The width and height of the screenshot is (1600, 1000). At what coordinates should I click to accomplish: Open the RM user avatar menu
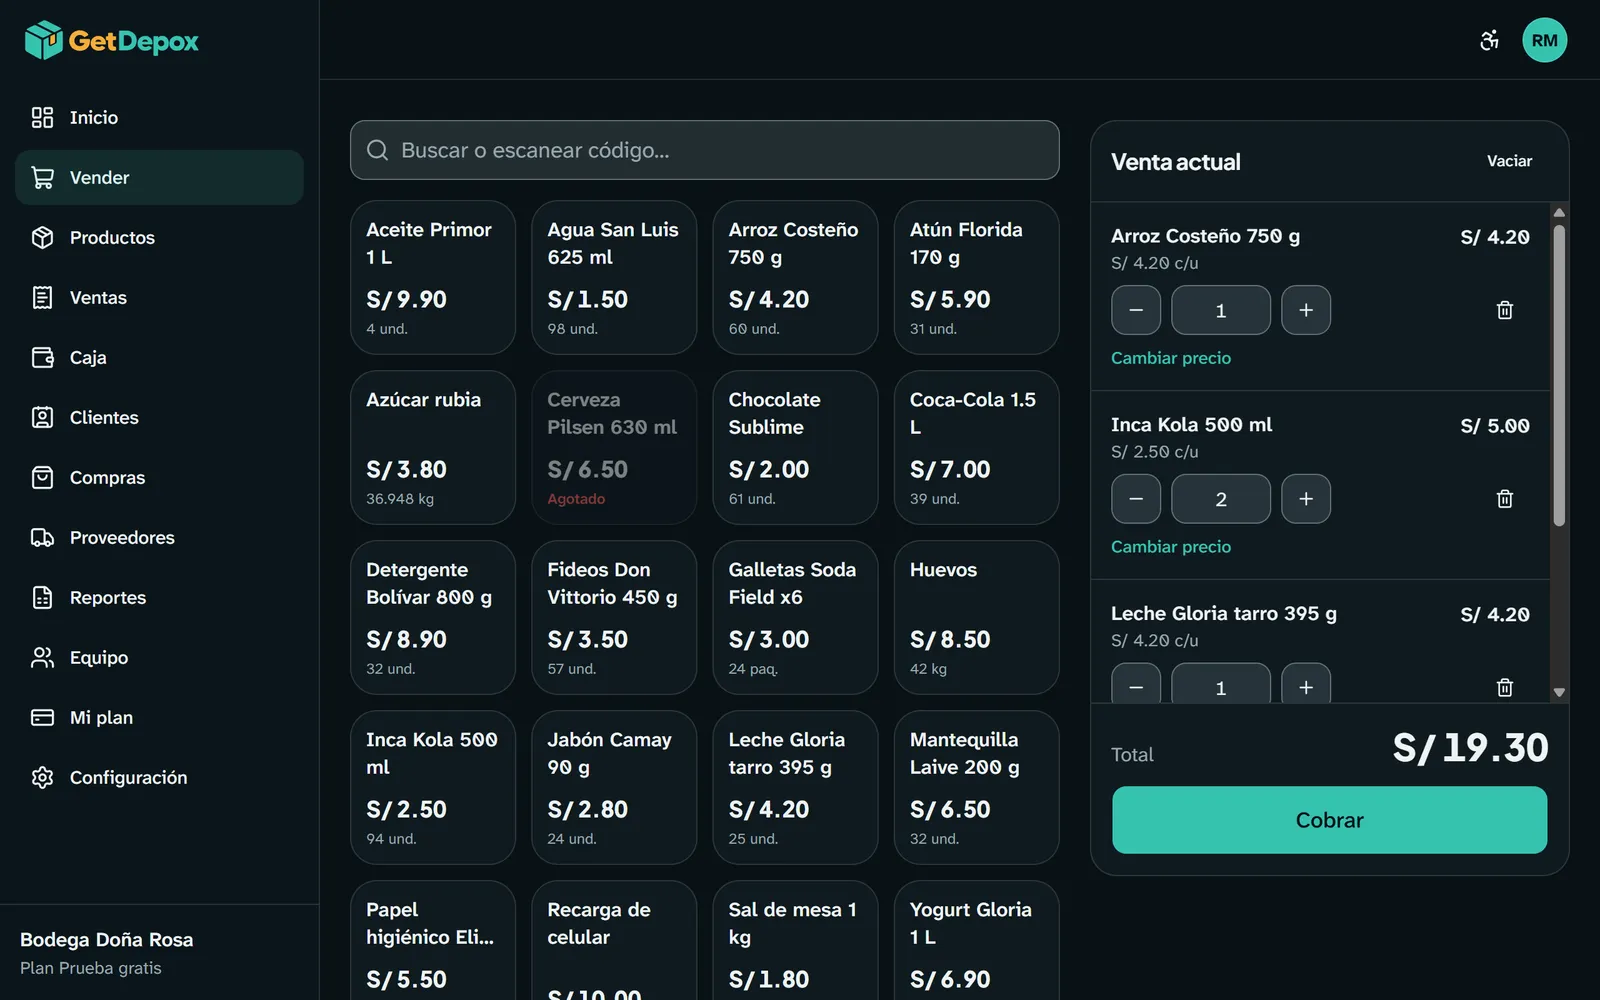[x=1544, y=40]
